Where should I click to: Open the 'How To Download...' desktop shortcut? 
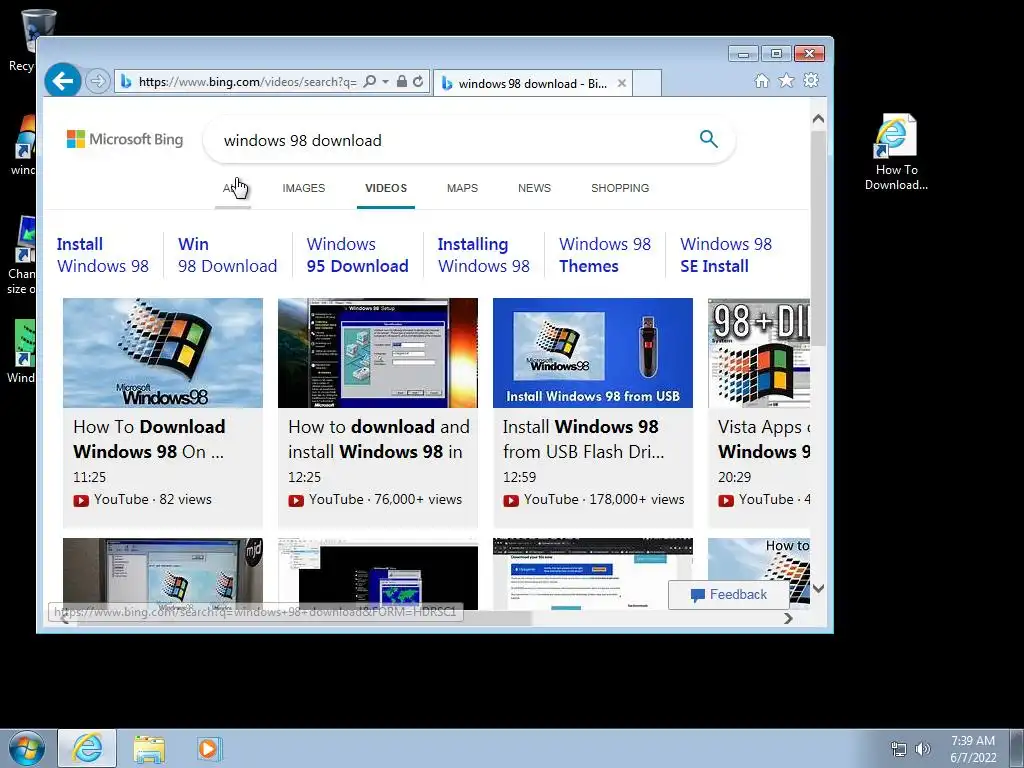[x=896, y=152]
